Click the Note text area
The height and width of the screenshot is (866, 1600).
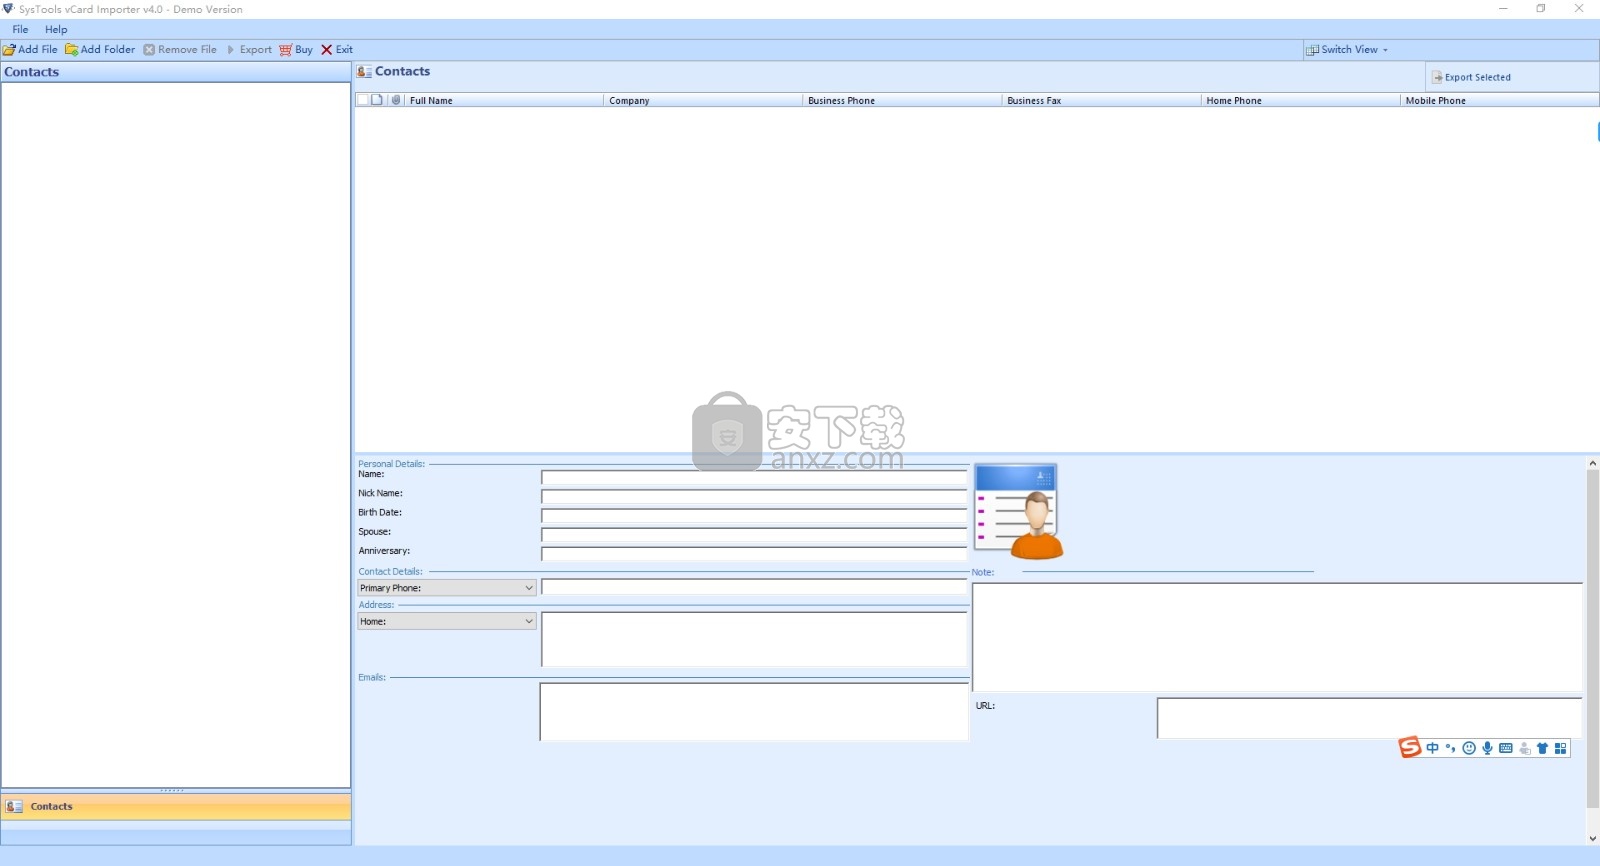click(1277, 637)
